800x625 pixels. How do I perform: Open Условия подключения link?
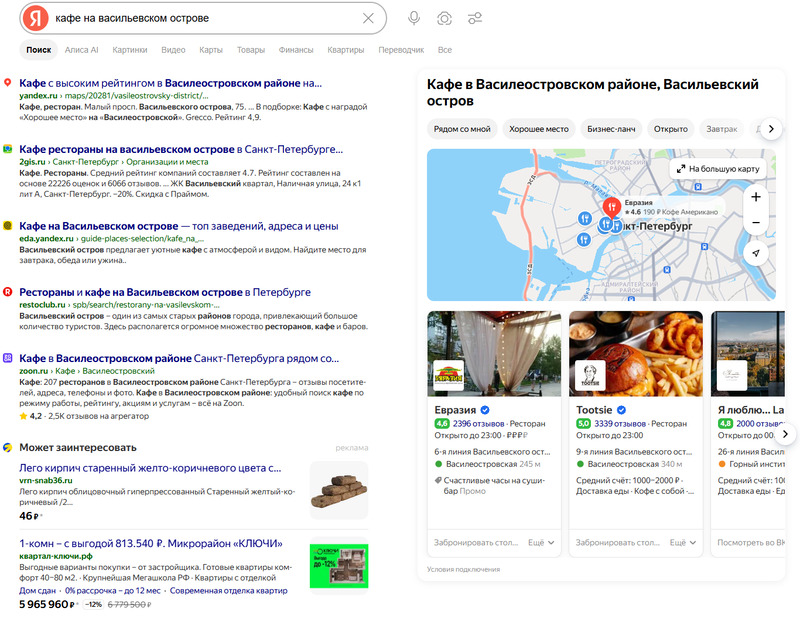pos(463,569)
